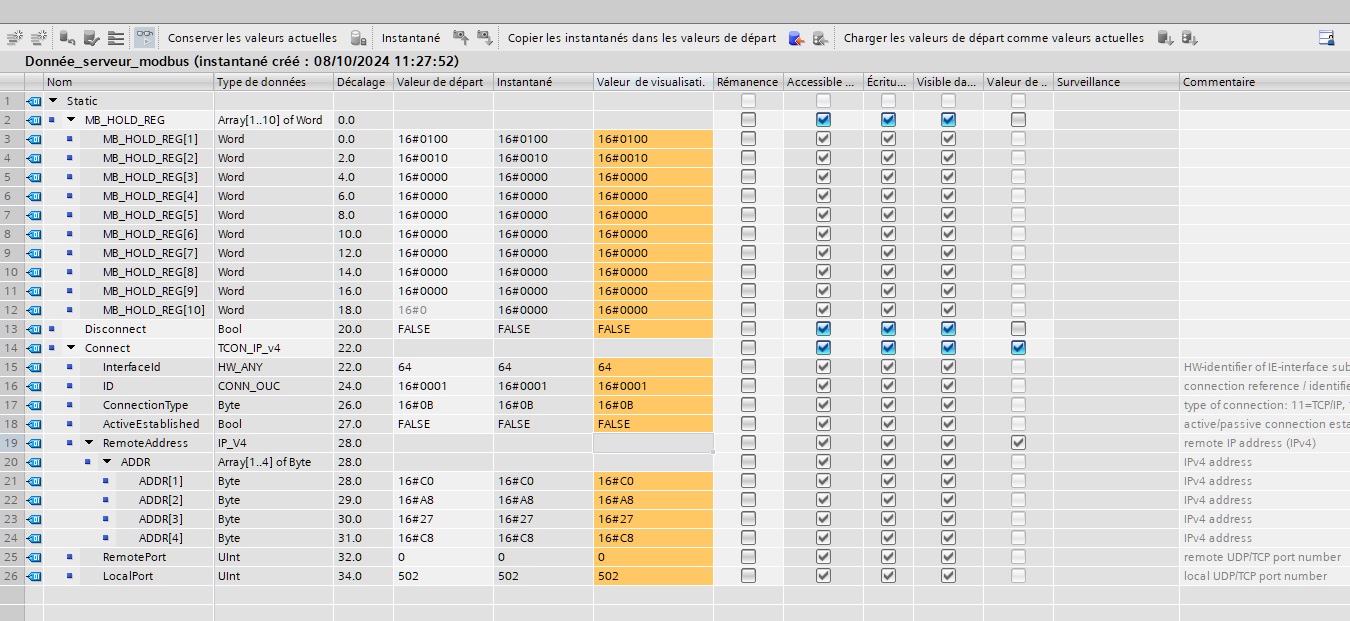Collapse the RemoteAddress tree node

coord(89,443)
